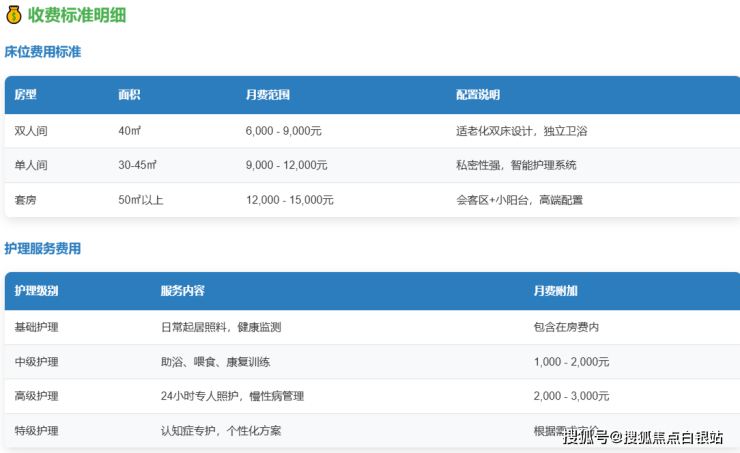Click the 套房 room type cell
The image size is (740, 453).
tap(25, 200)
